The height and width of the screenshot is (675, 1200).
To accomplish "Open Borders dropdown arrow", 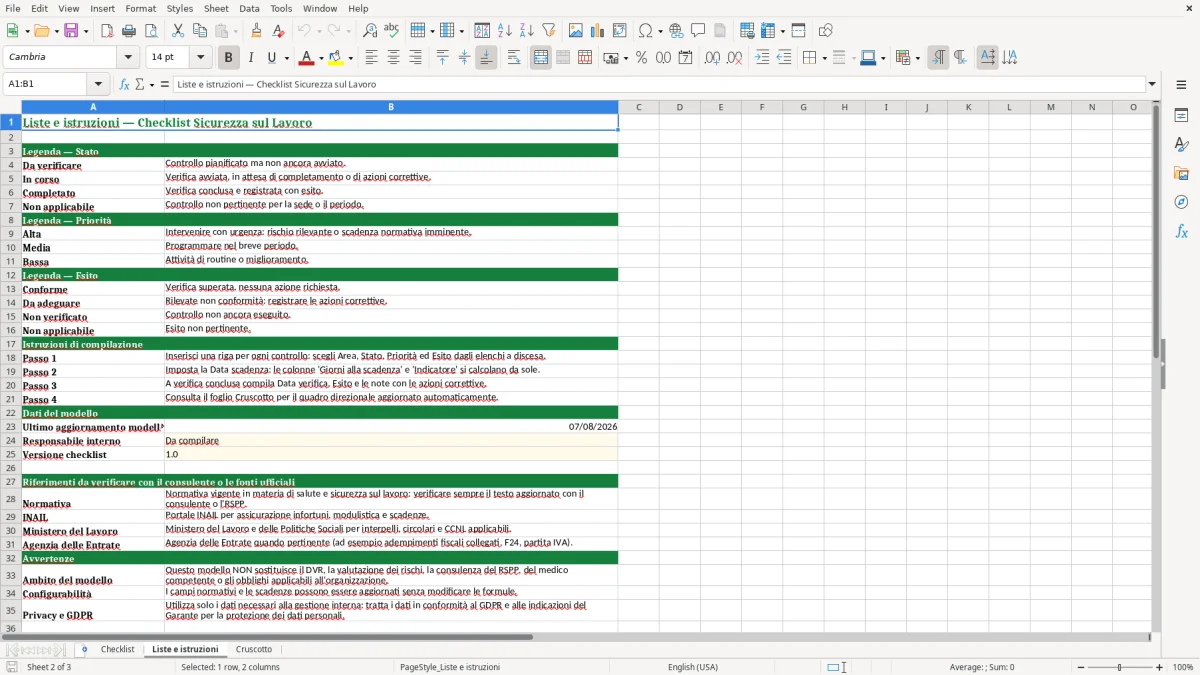I will (824, 58).
